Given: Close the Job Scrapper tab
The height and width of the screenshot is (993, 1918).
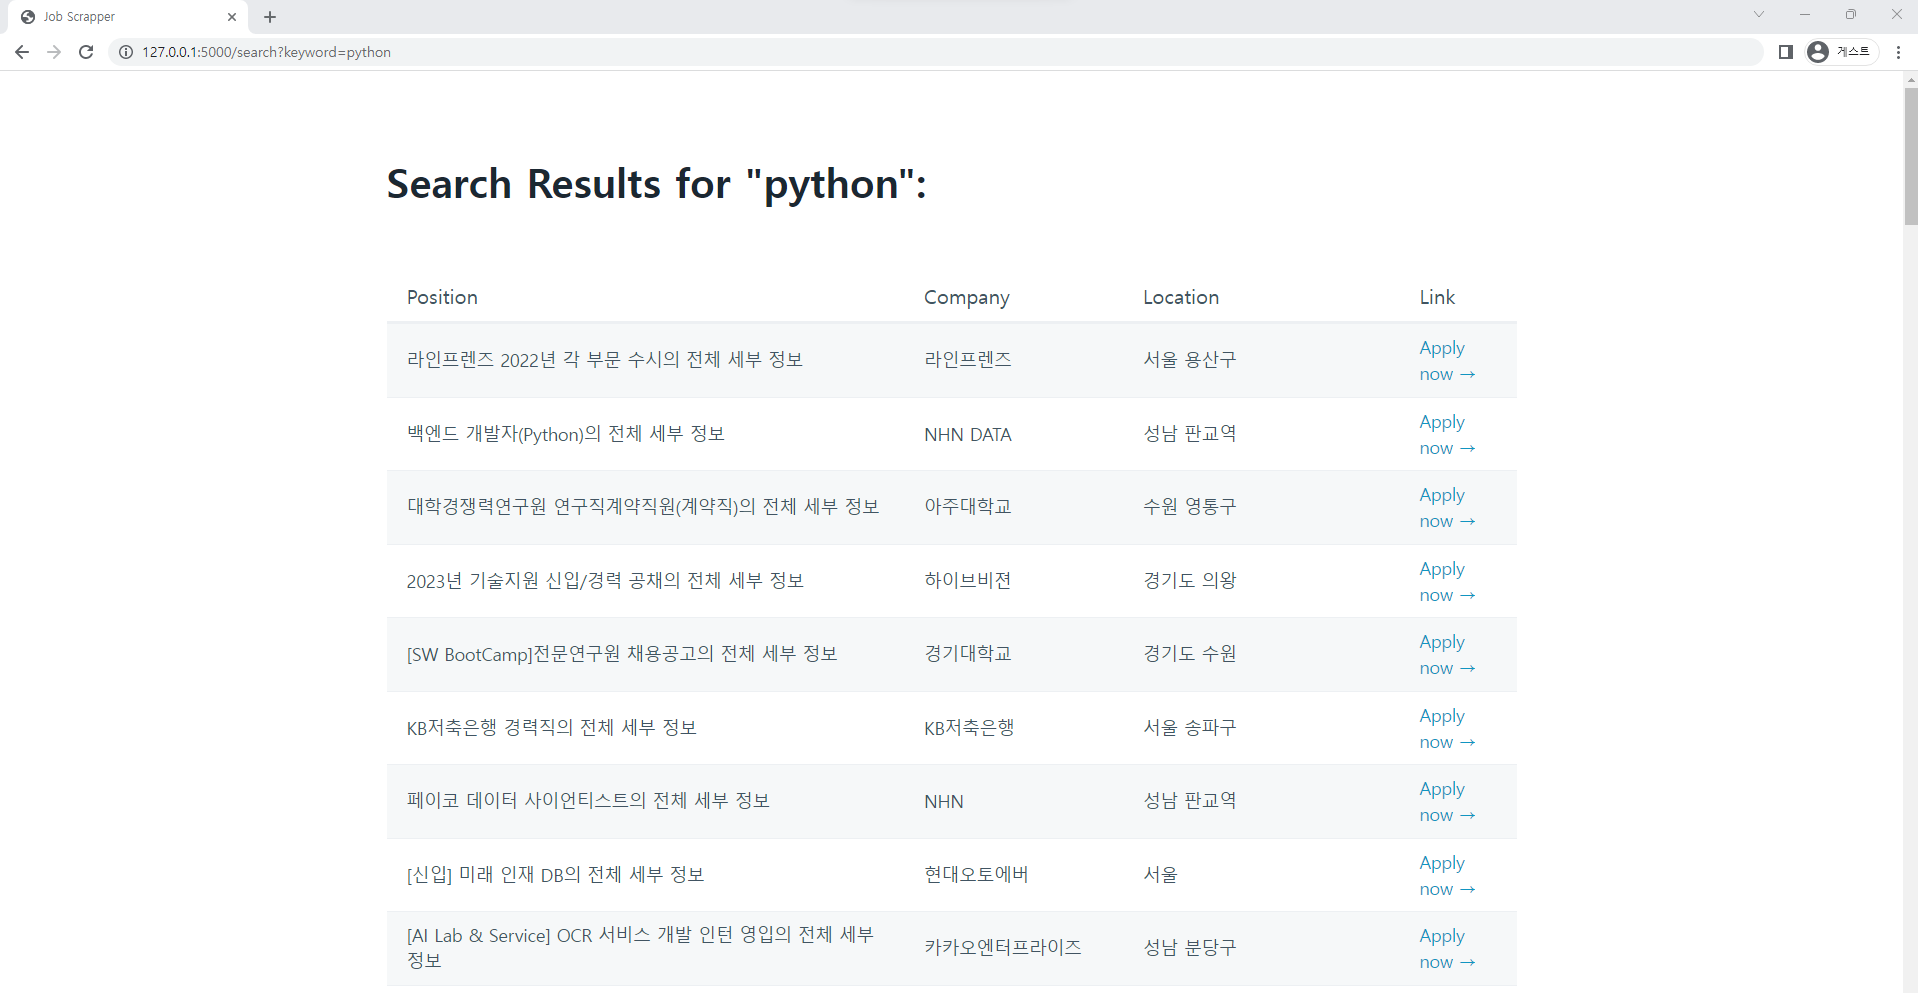Looking at the screenshot, I should tap(232, 17).
